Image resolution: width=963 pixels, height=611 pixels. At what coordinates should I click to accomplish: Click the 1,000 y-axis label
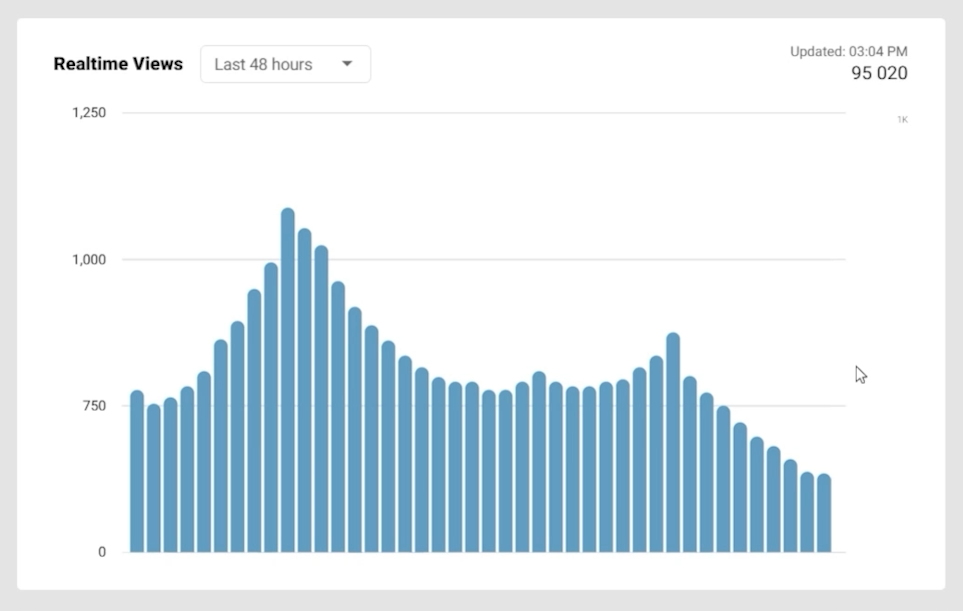pos(89,260)
